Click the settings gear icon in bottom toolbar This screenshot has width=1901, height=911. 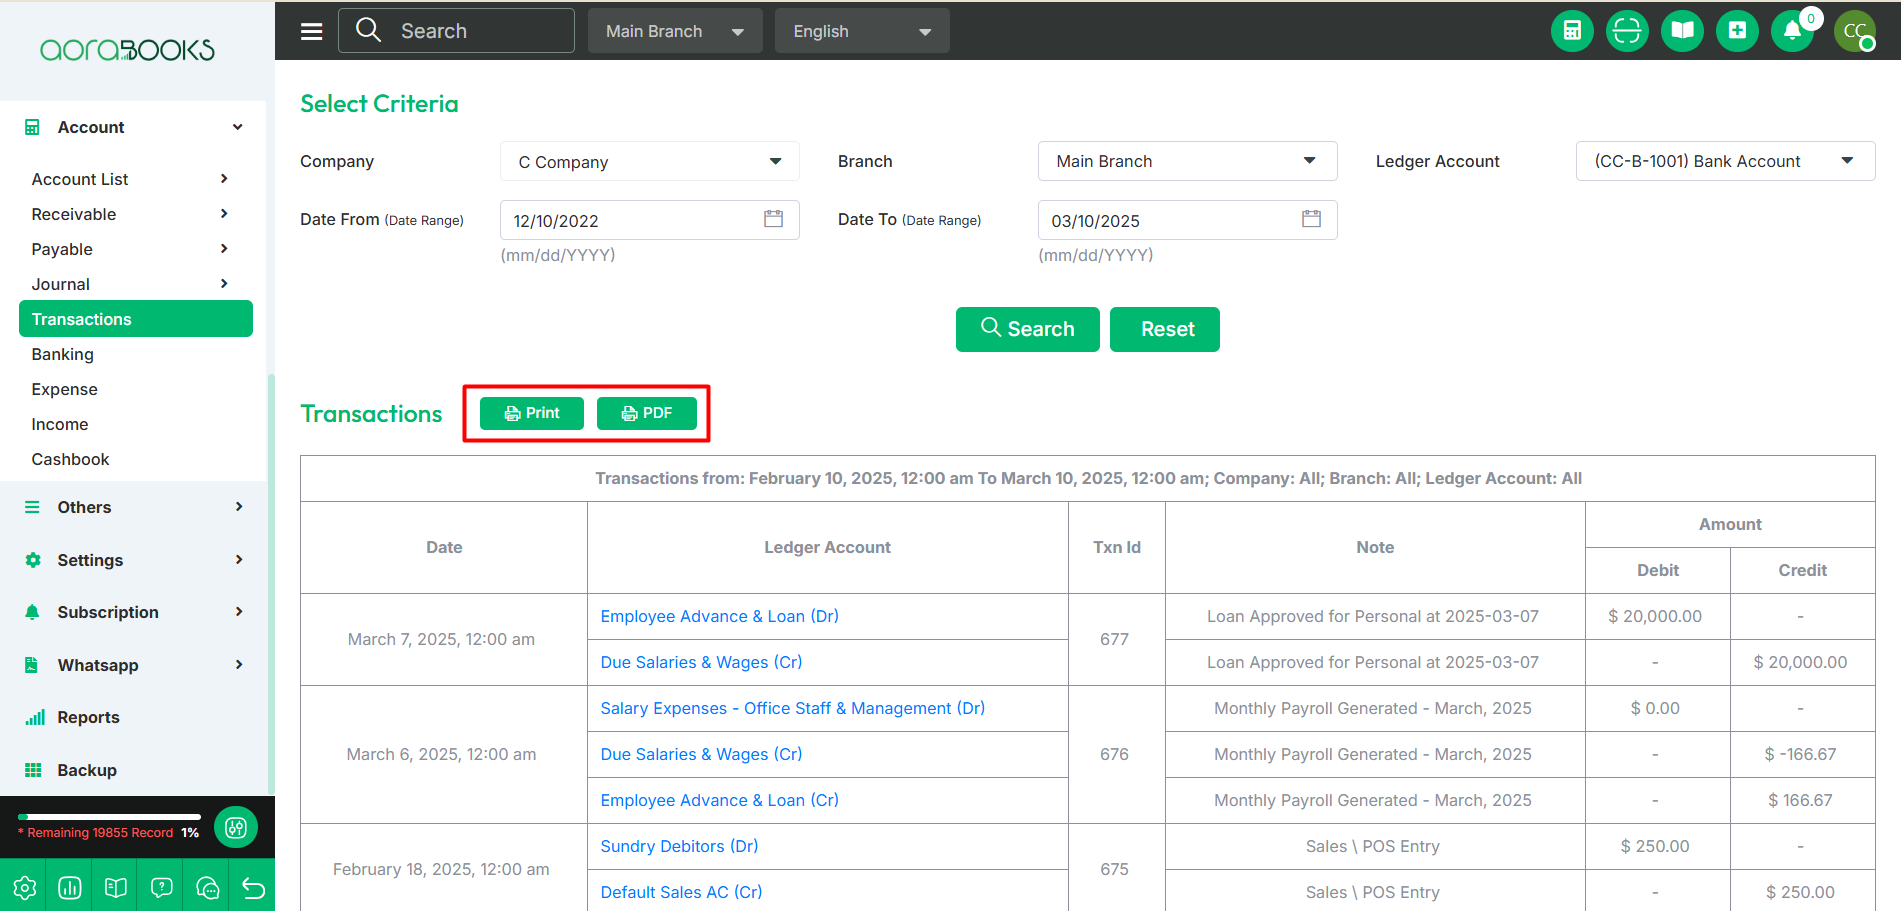24,888
